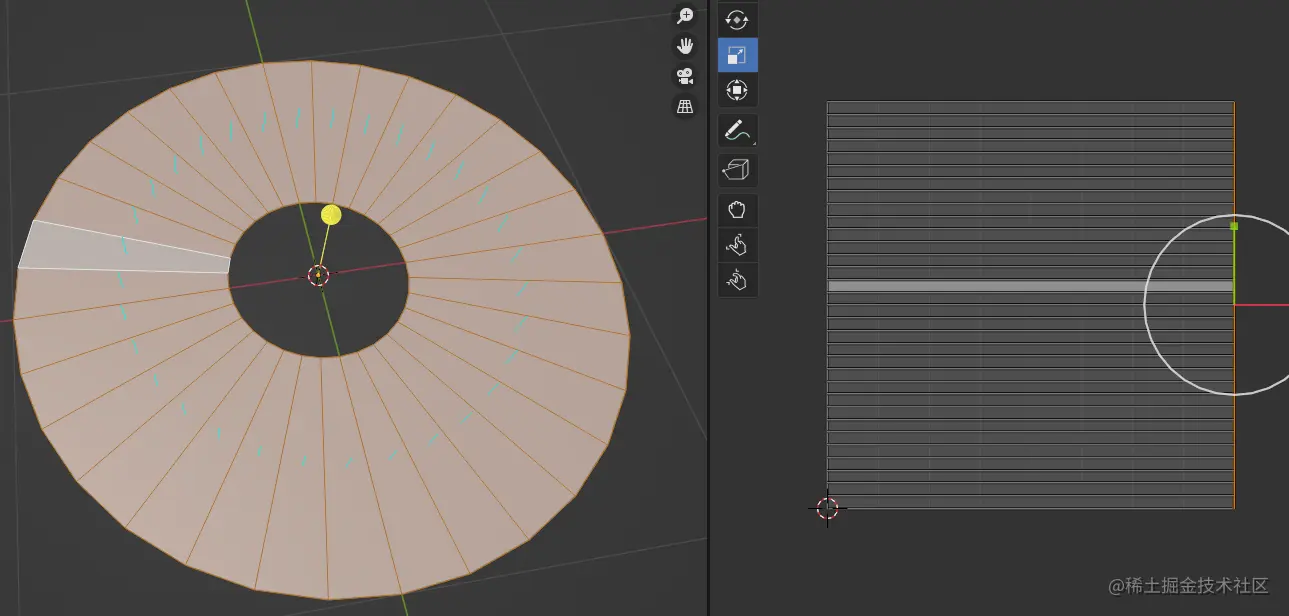Click the yellow spin gizmo handle
Image resolution: width=1289 pixels, height=616 pixels.
(331, 215)
